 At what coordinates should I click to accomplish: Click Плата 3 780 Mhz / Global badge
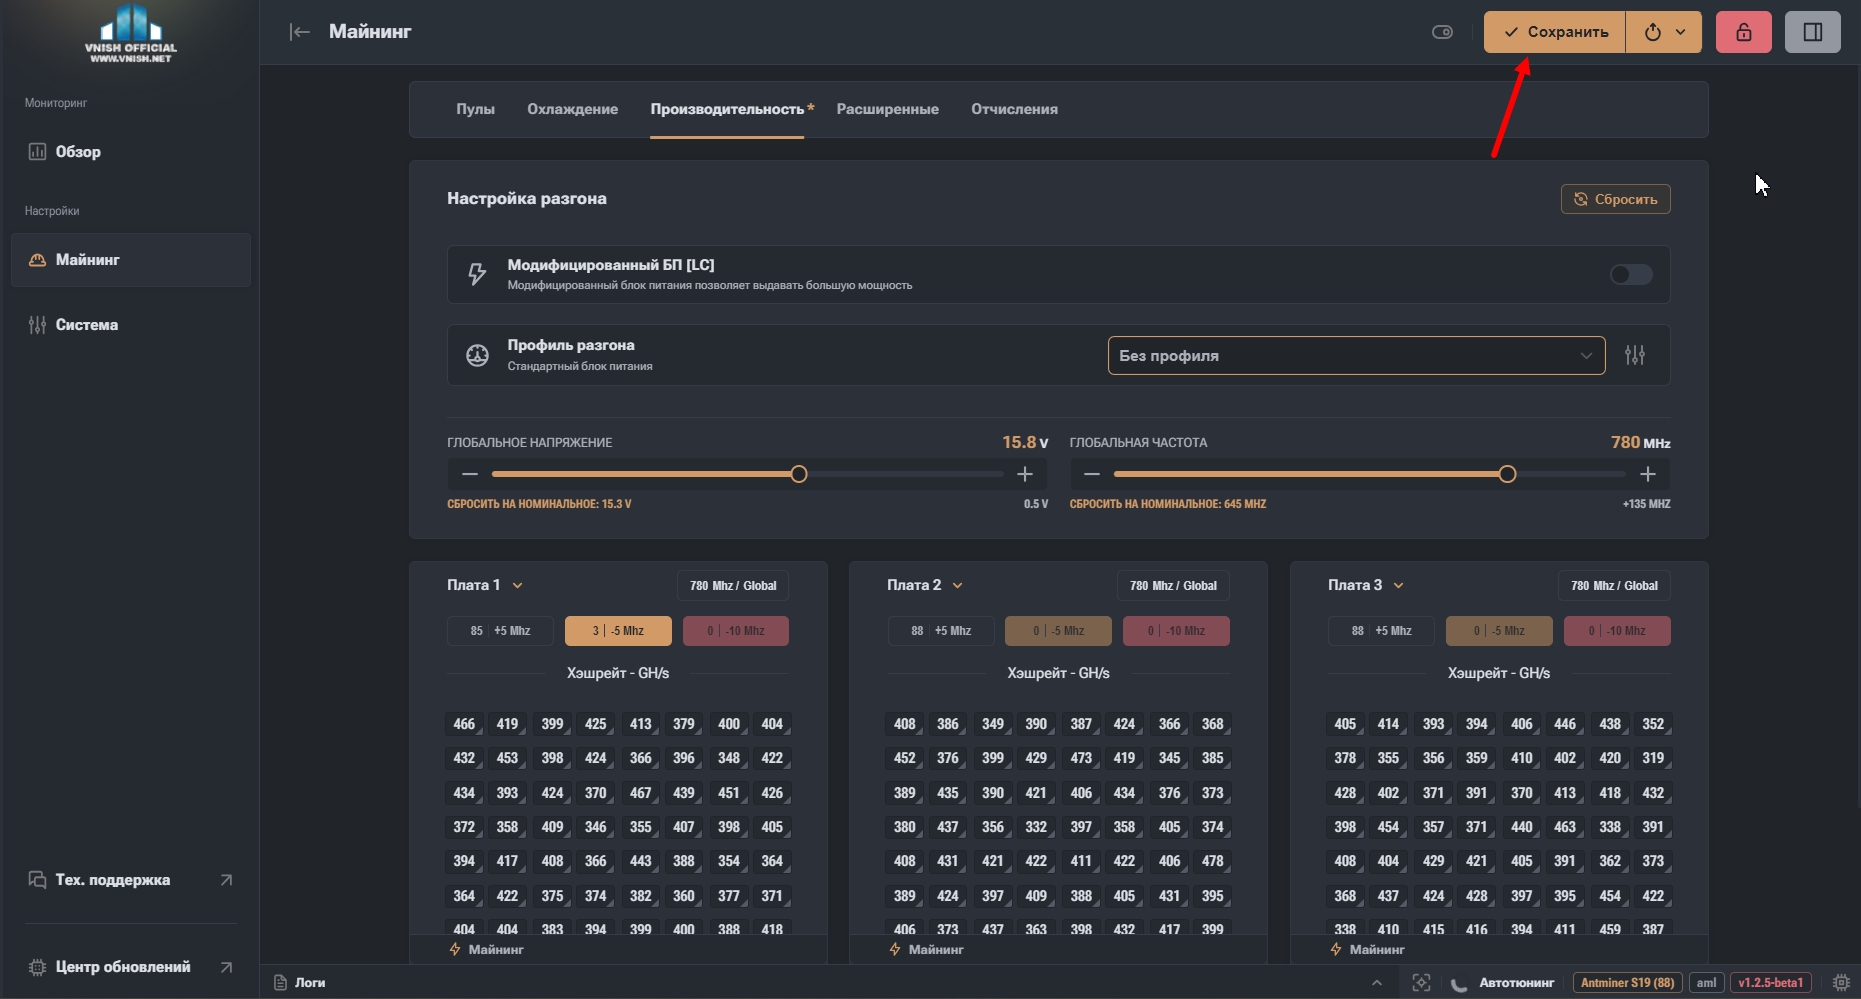(x=1614, y=586)
